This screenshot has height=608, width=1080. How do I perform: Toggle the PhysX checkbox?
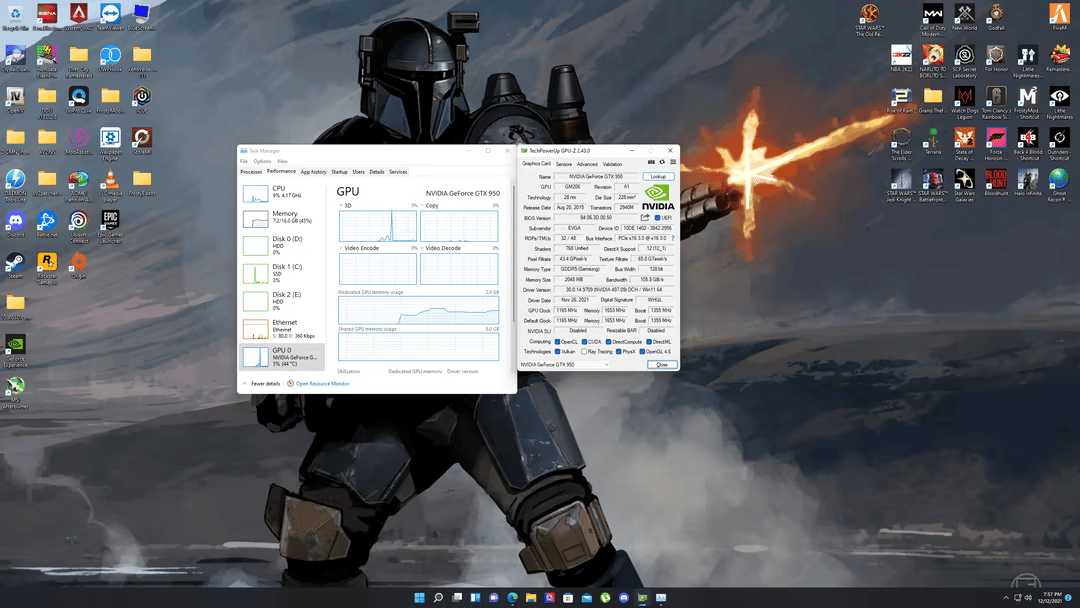[619, 351]
